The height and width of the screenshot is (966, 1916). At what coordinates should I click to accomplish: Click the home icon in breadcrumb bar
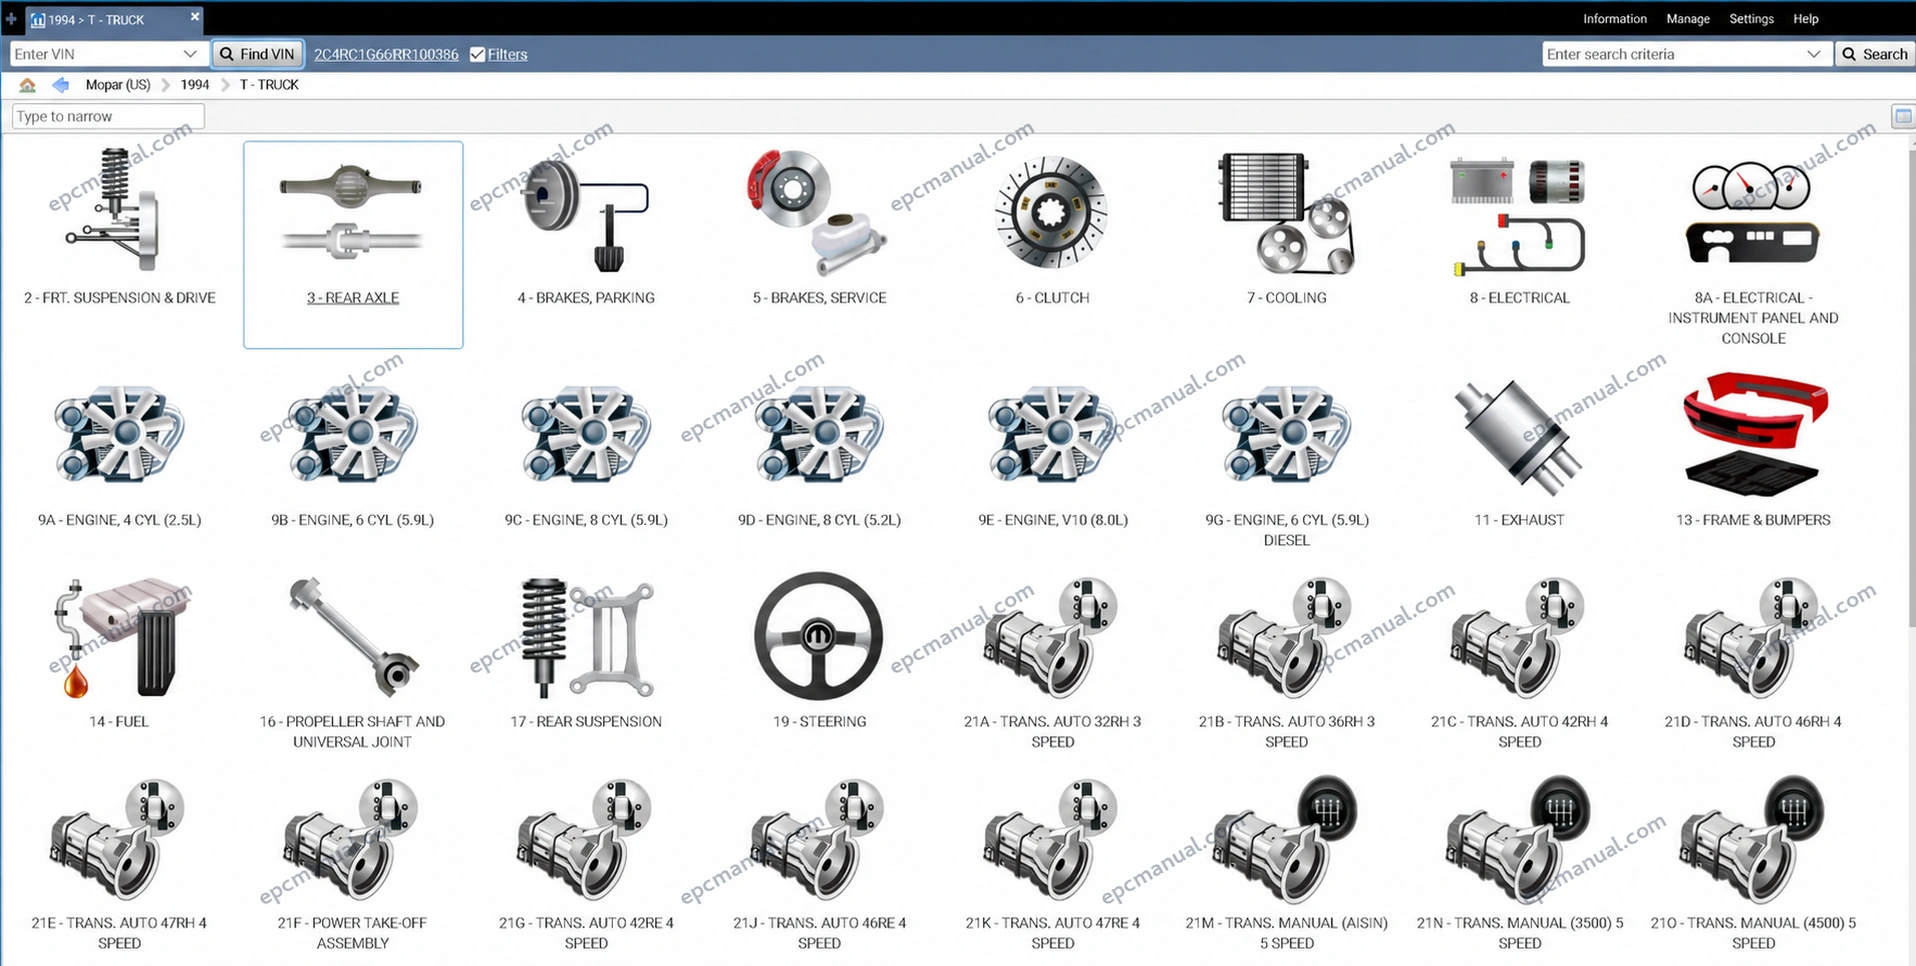tap(27, 85)
